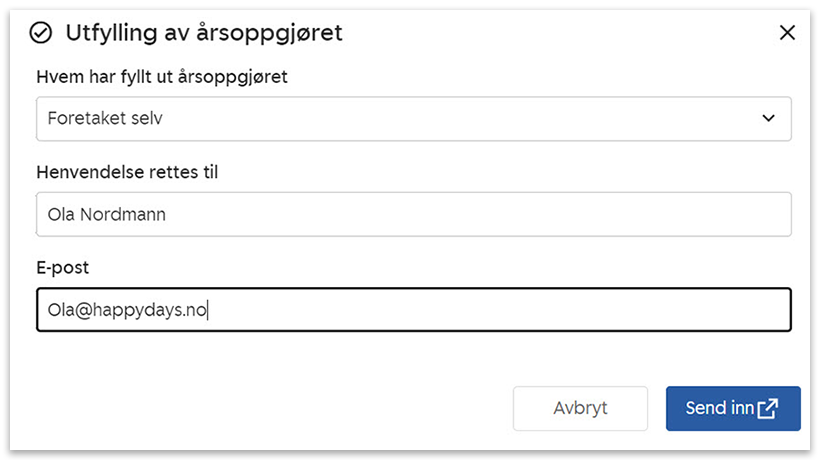Focus the "Henvendelse rettes til" input field
Viewport: 820px width, 460px height.
click(x=413, y=215)
